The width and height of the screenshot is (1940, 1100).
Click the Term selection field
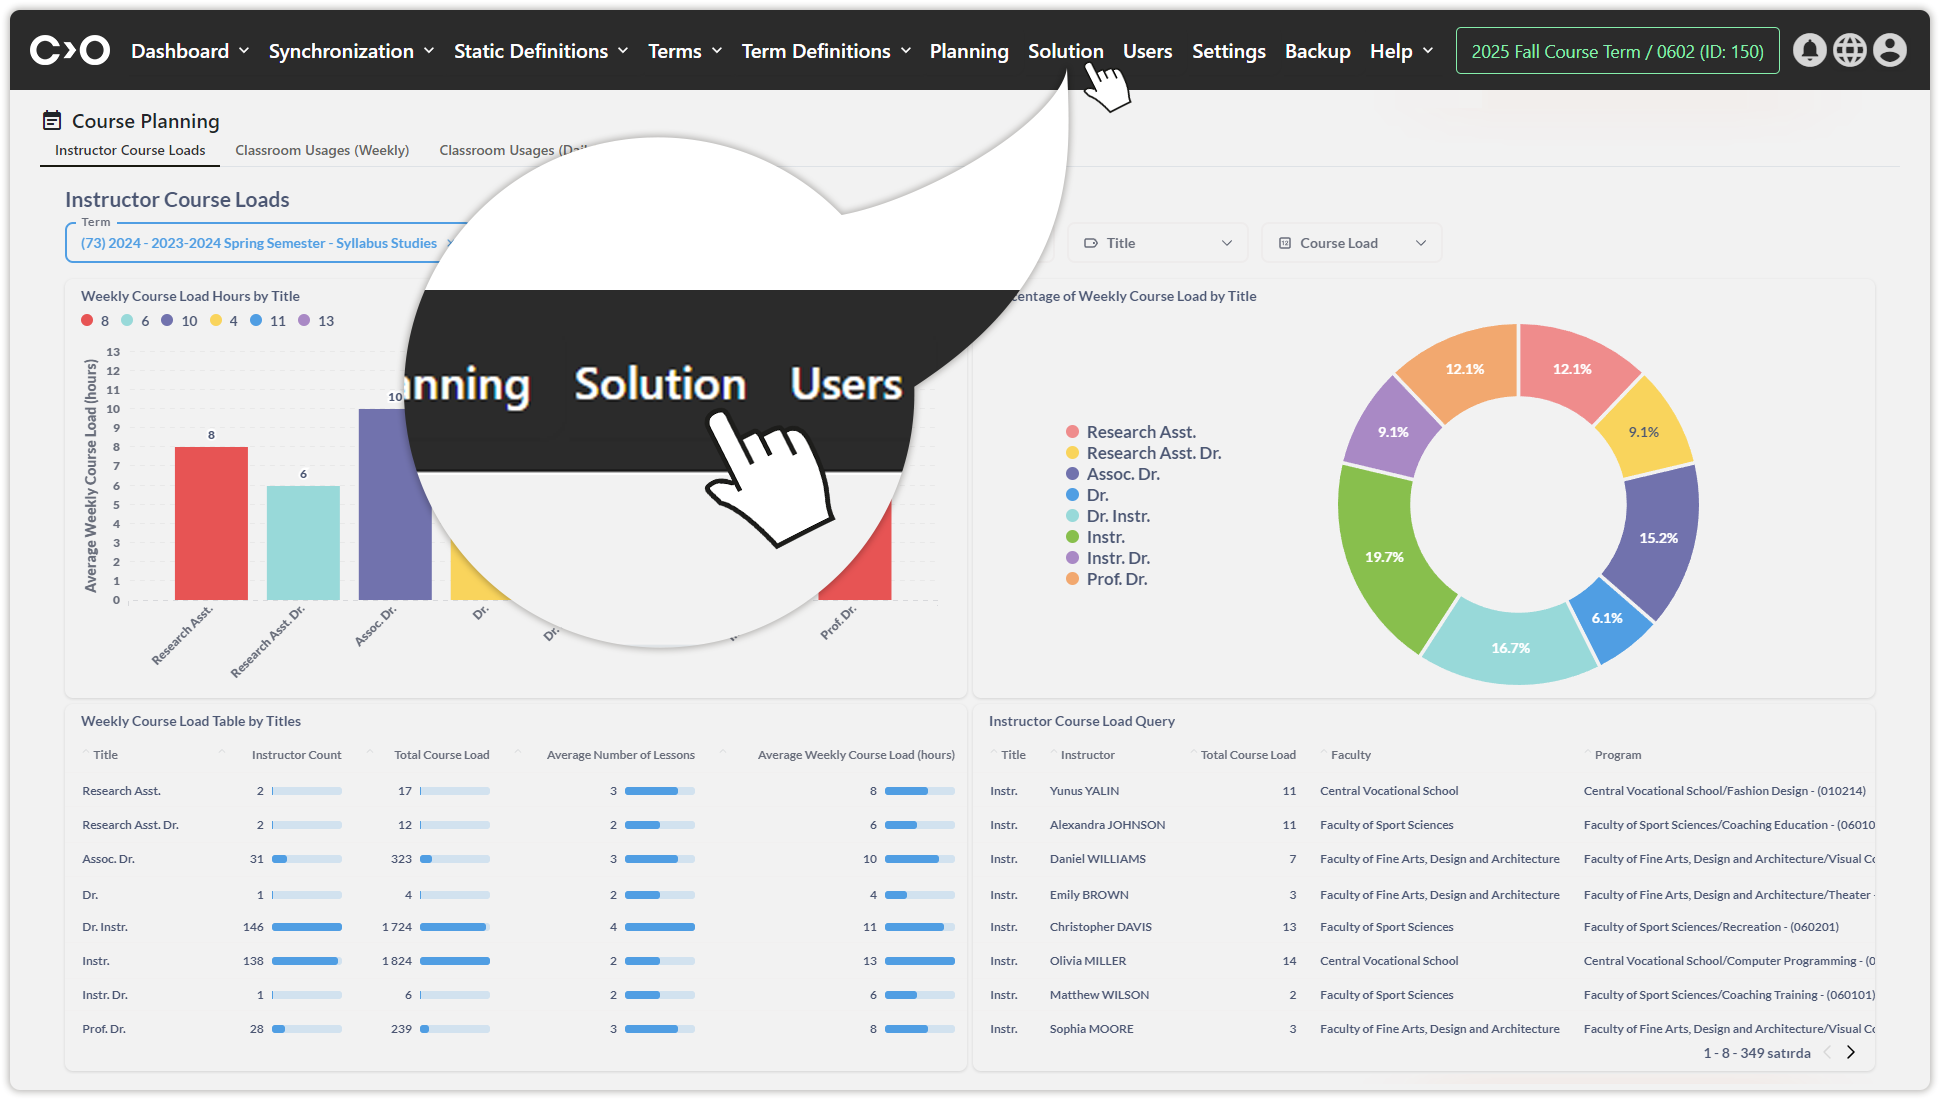(260, 243)
